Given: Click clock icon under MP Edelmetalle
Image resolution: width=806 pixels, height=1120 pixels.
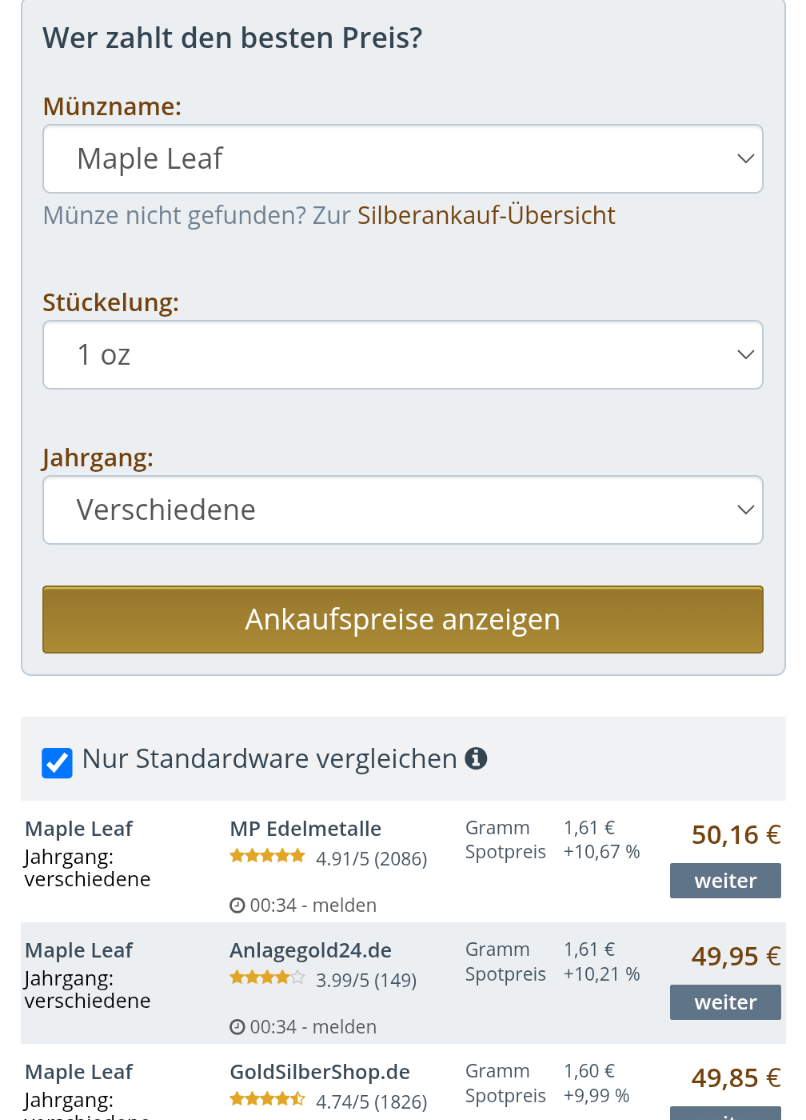Looking at the screenshot, I should 237,906.
